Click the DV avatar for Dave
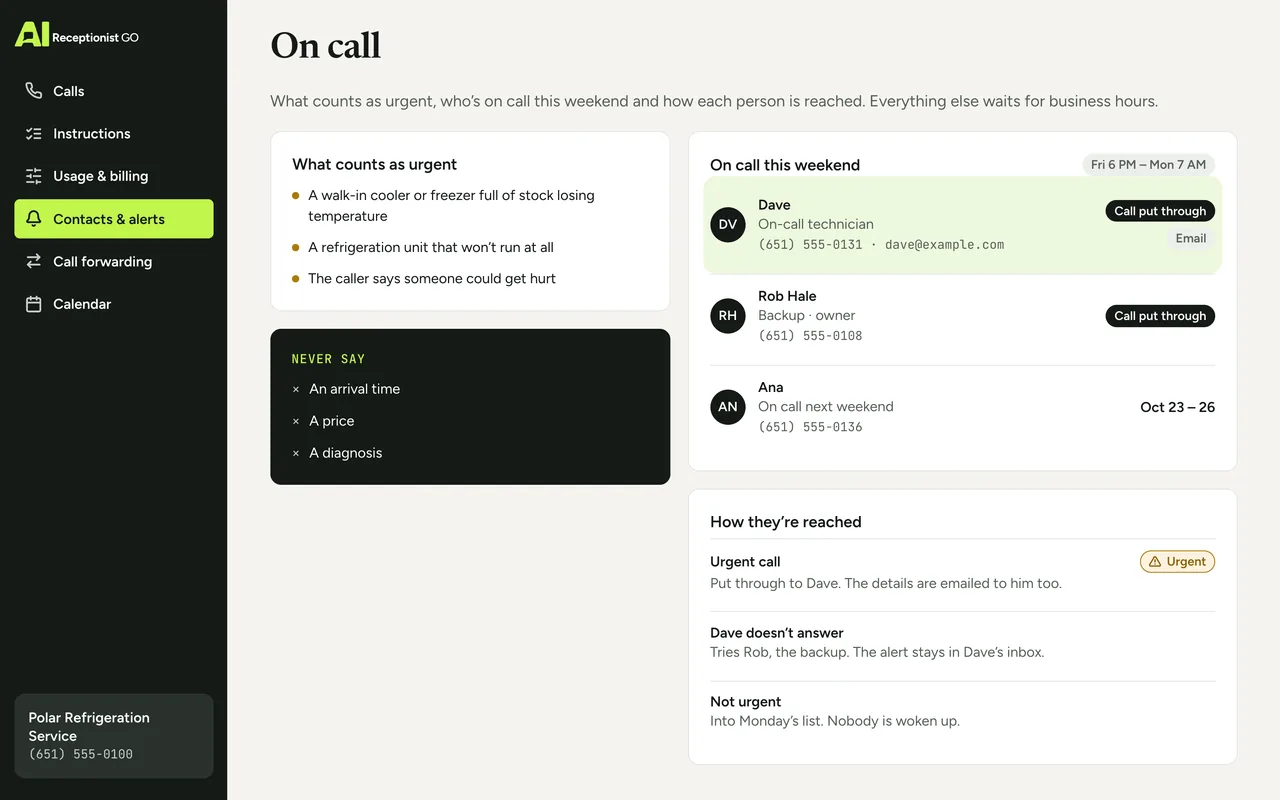Screen dimensions: 1280x800 pyautogui.click(x=728, y=224)
